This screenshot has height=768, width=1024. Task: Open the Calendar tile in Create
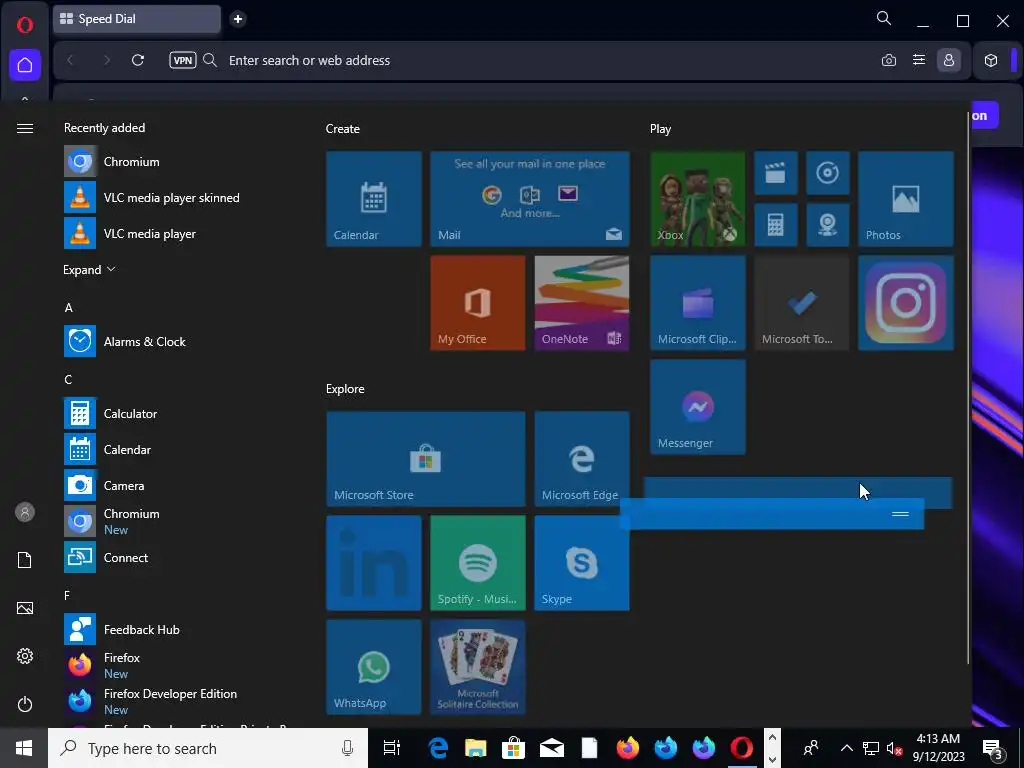coord(374,199)
